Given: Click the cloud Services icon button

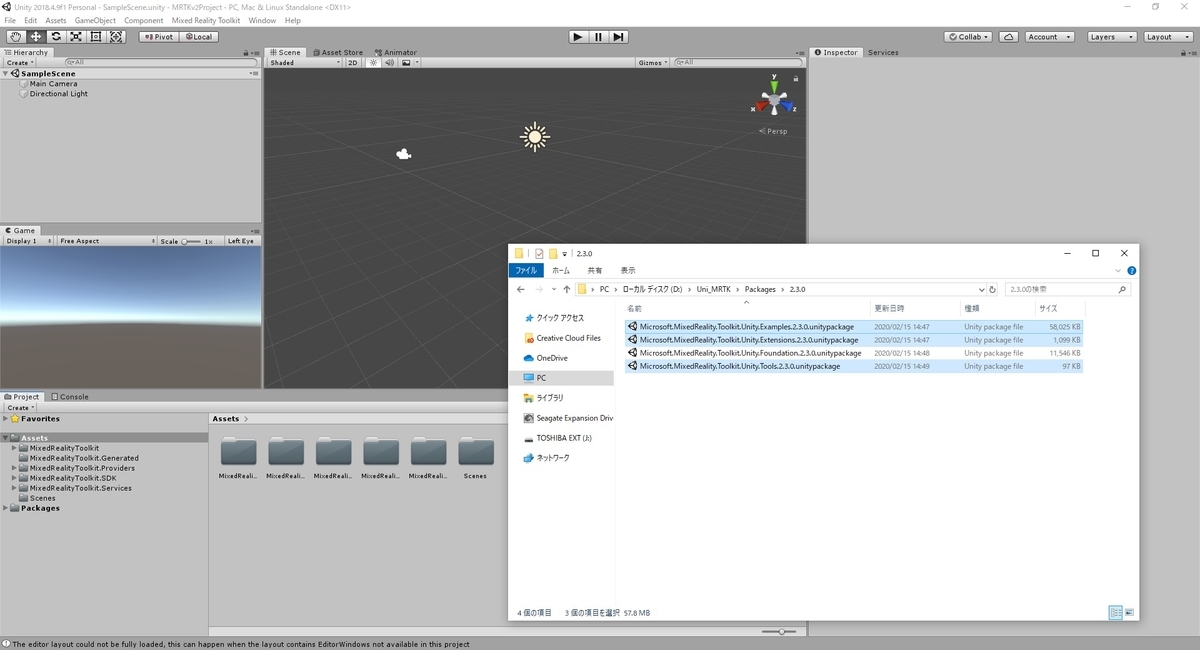Looking at the screenshot, I should click(1008, 37).
